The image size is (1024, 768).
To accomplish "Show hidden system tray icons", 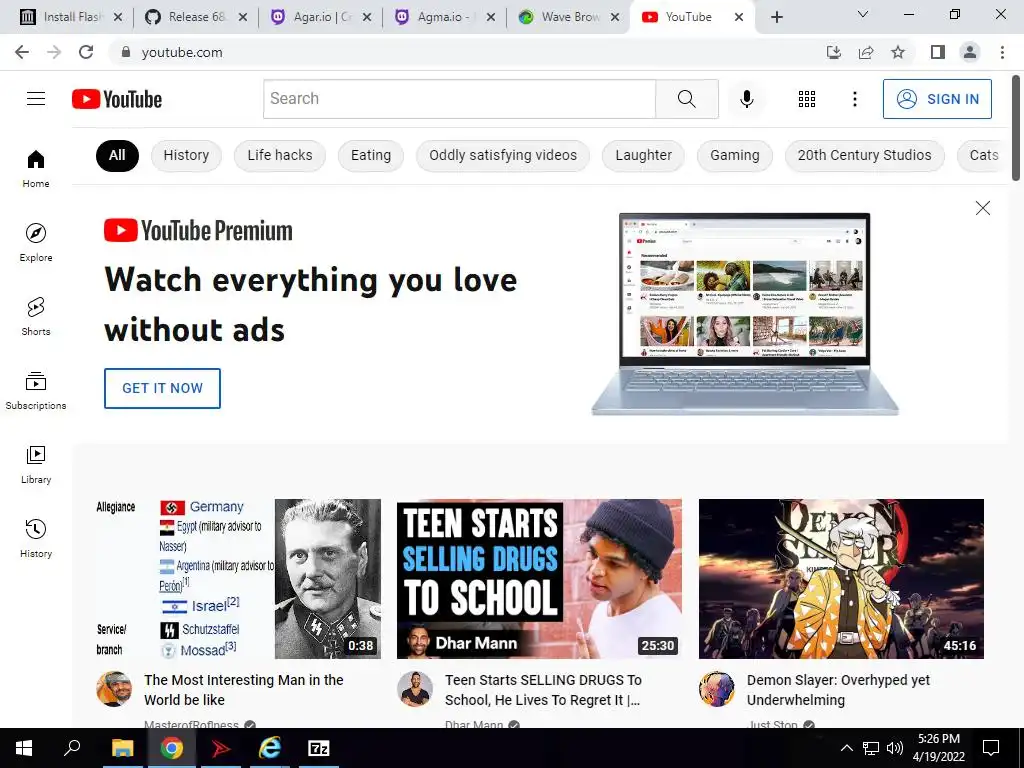I will [x=846, y=748].
